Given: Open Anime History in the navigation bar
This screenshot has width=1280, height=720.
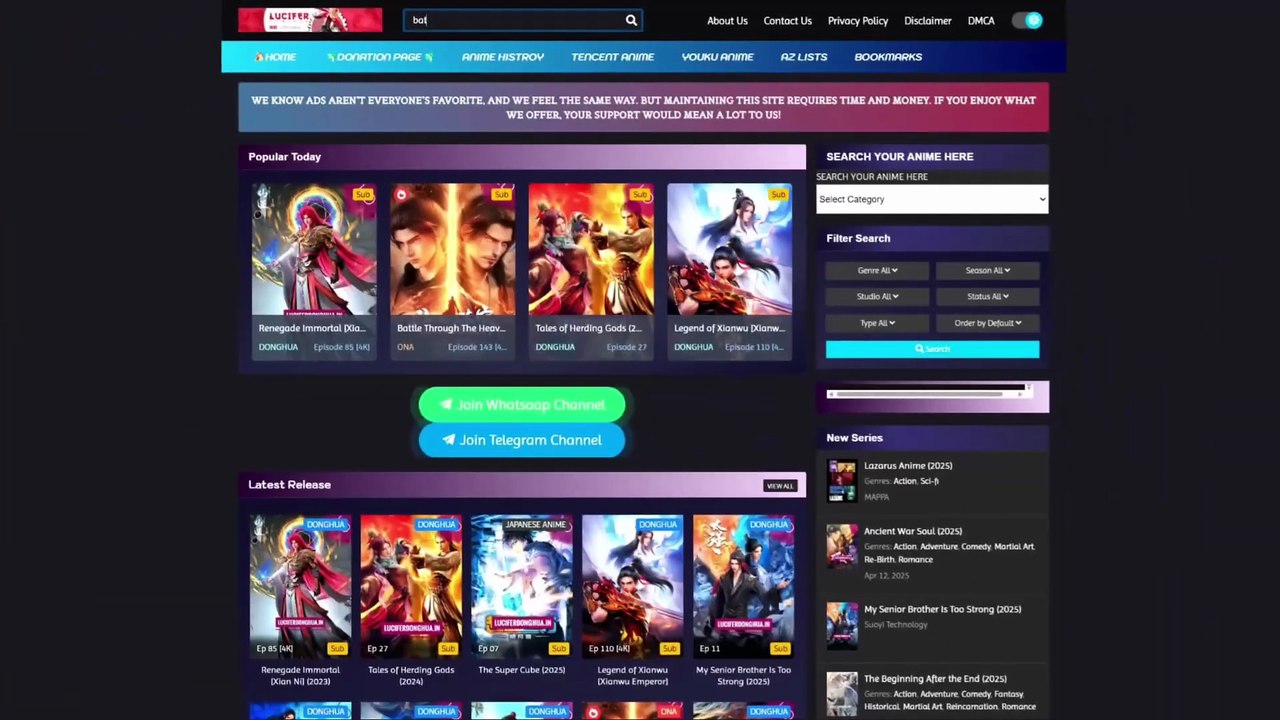Looking at the screenshot, I should click(503, 57).
